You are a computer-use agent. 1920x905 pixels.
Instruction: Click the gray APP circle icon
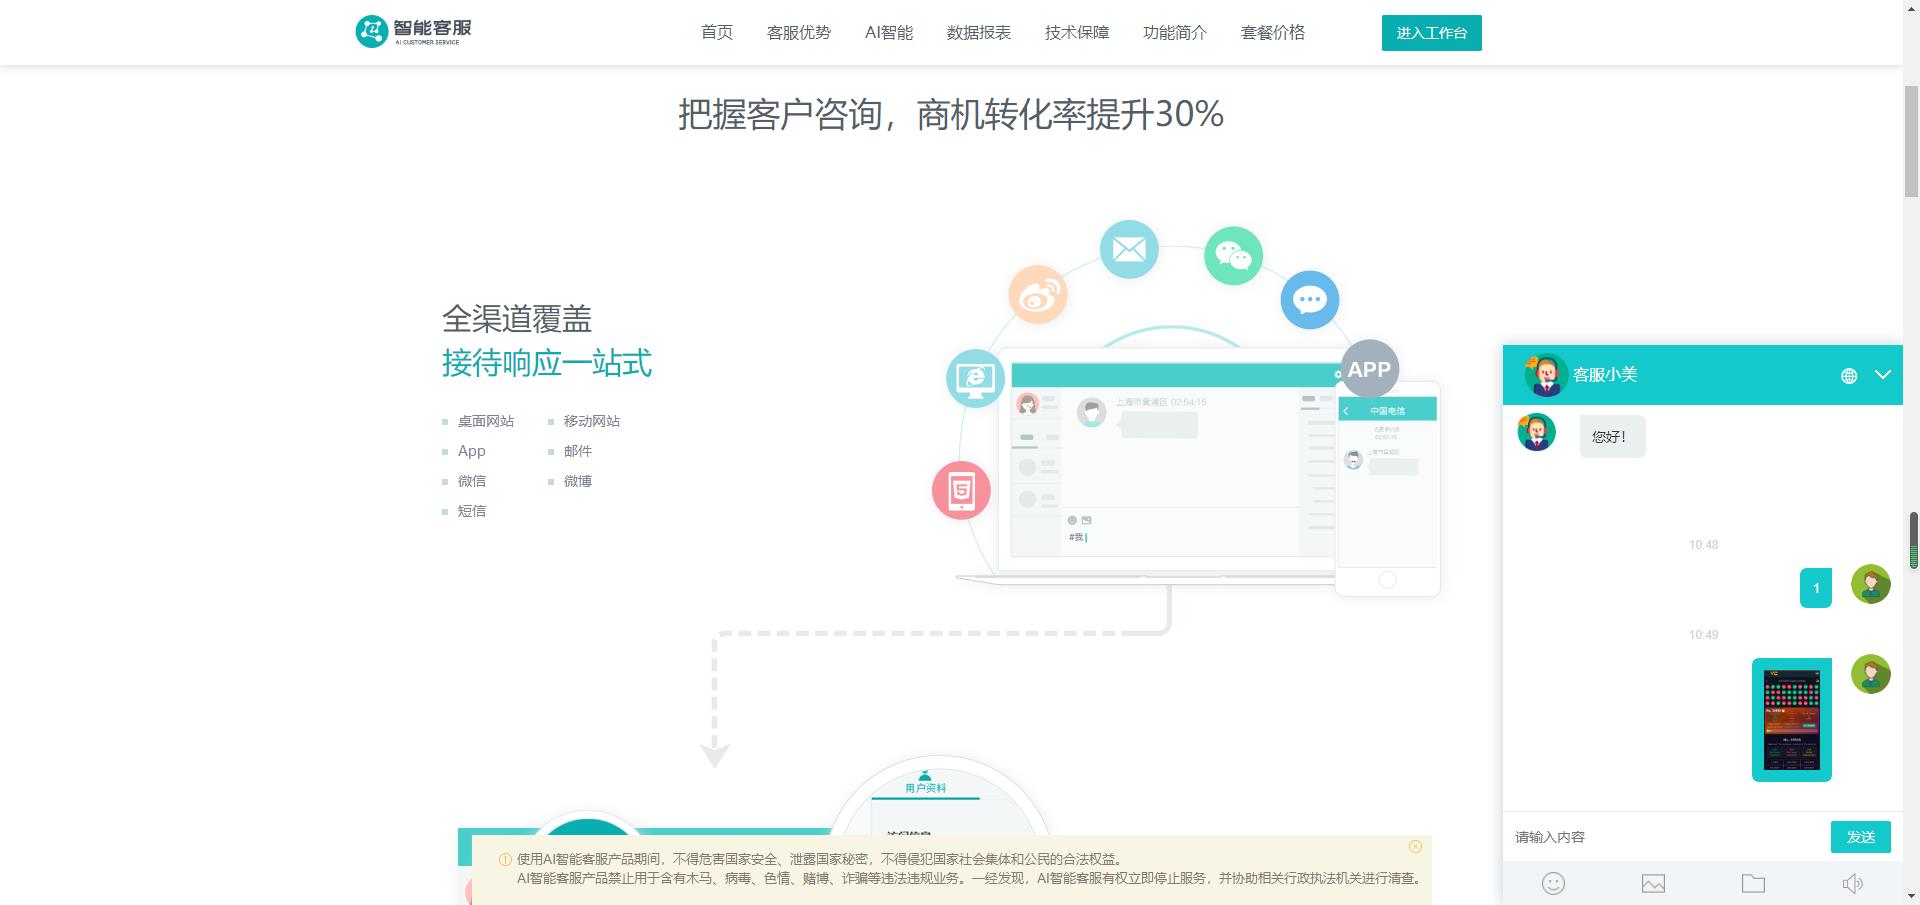click(1369, 369)
